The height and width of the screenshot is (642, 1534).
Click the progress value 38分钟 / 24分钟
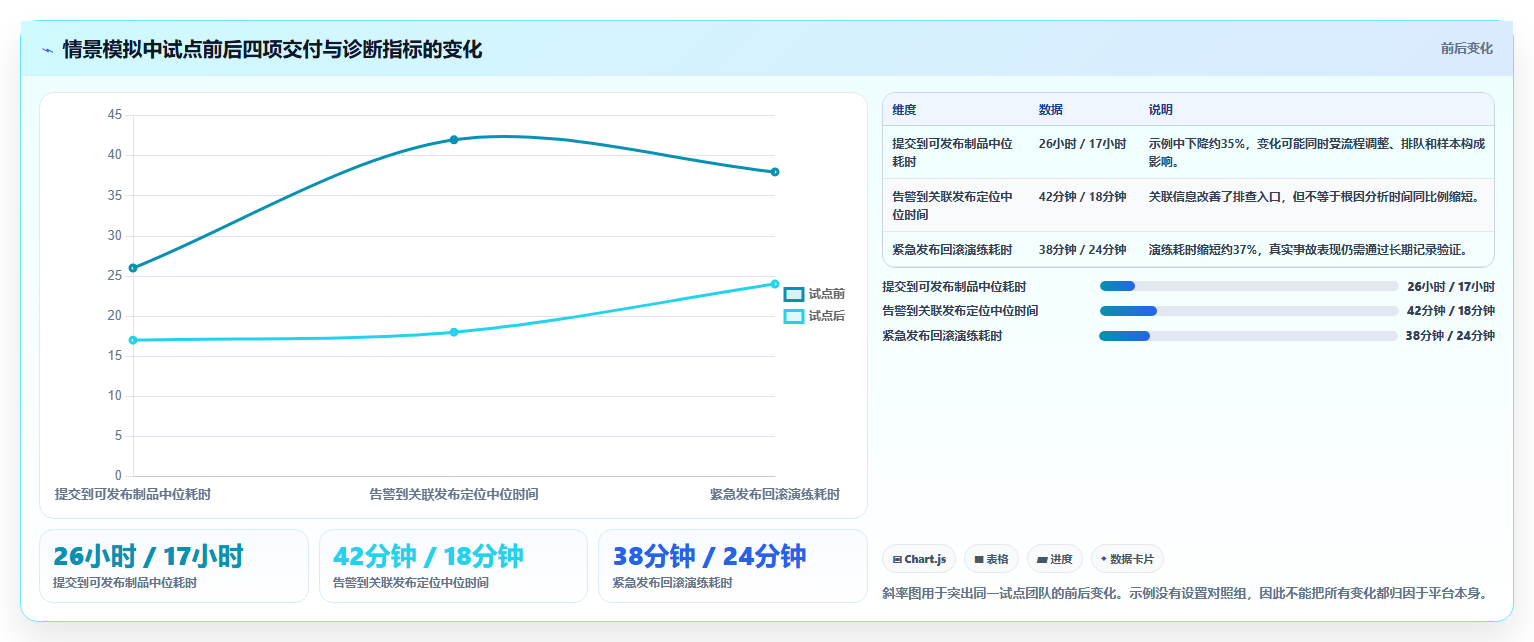[1450, 336]
